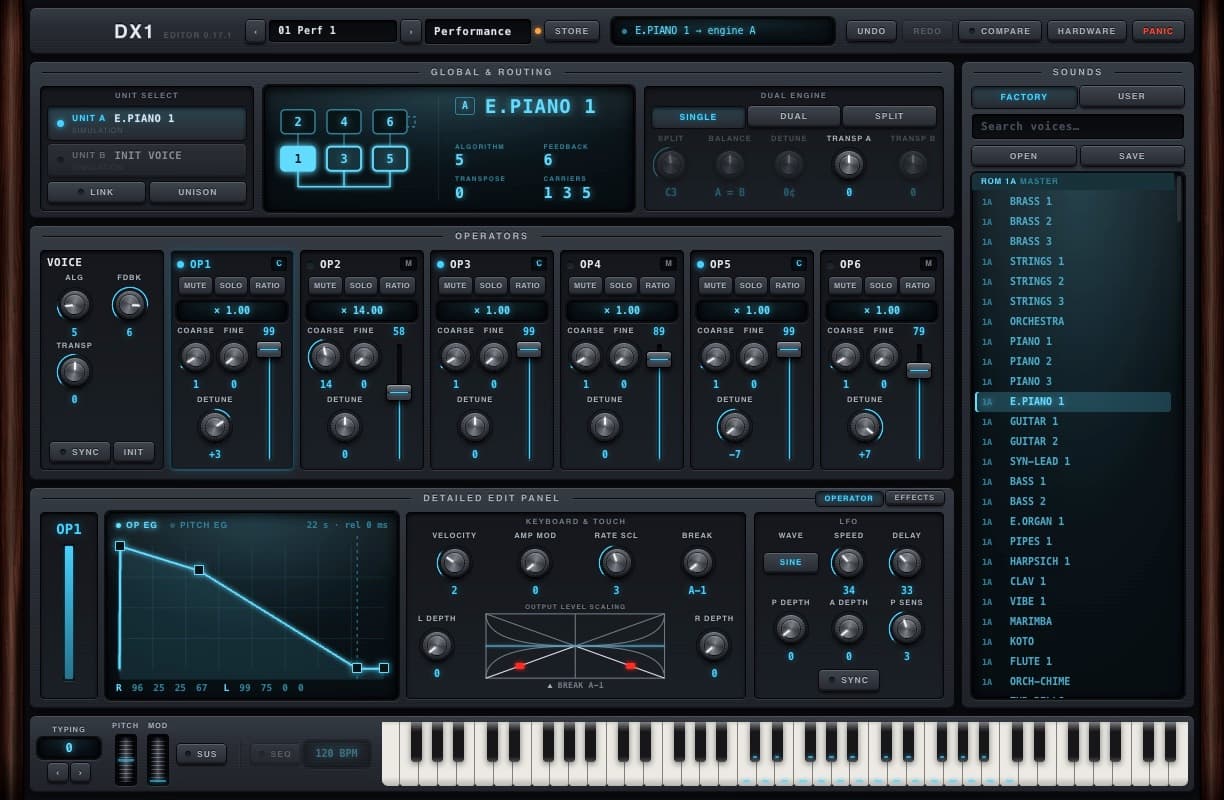
Task: Toggle OP4 enable LED
Action: [x=571, y=264]
